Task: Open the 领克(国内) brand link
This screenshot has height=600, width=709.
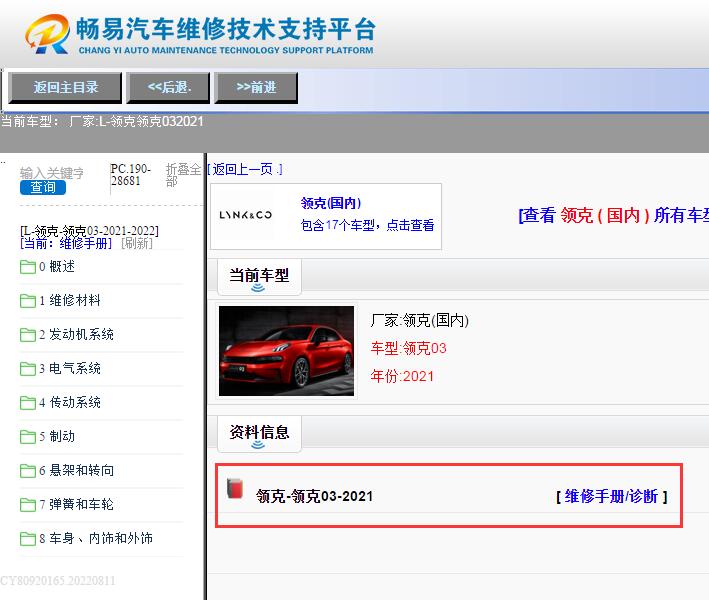Action: 331,203
